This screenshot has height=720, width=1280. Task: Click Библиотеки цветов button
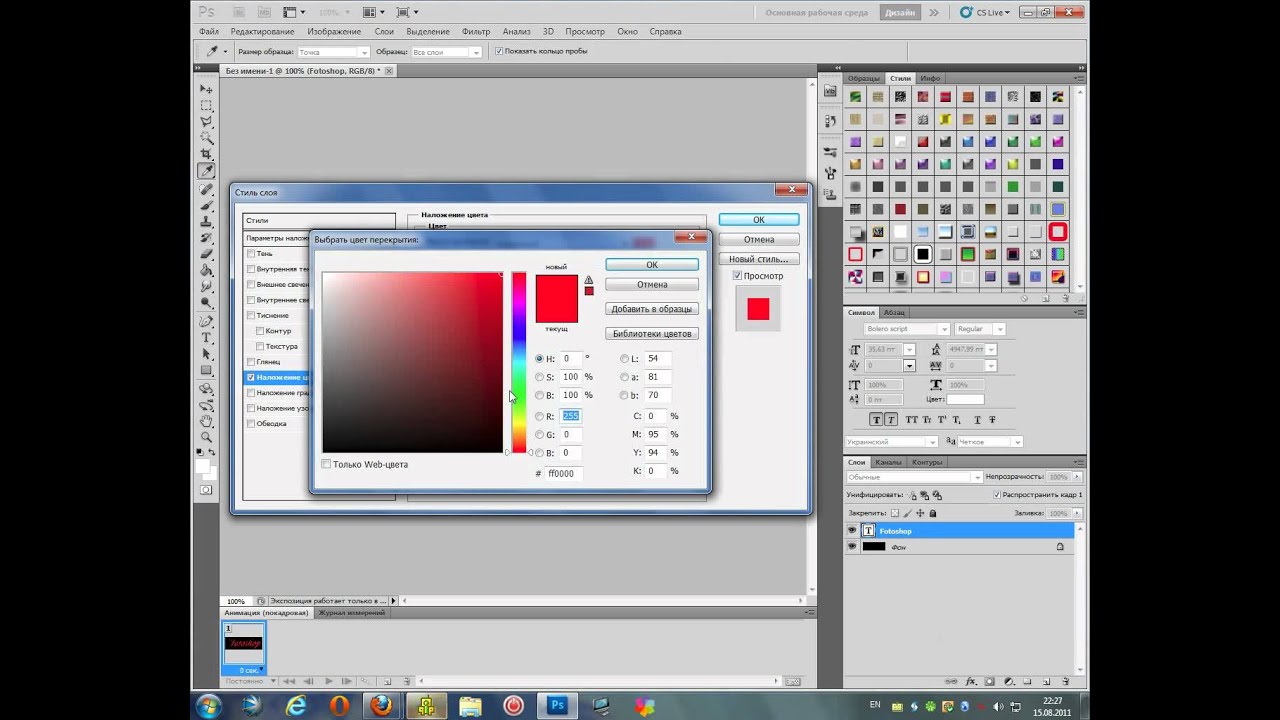coord(652,333)
